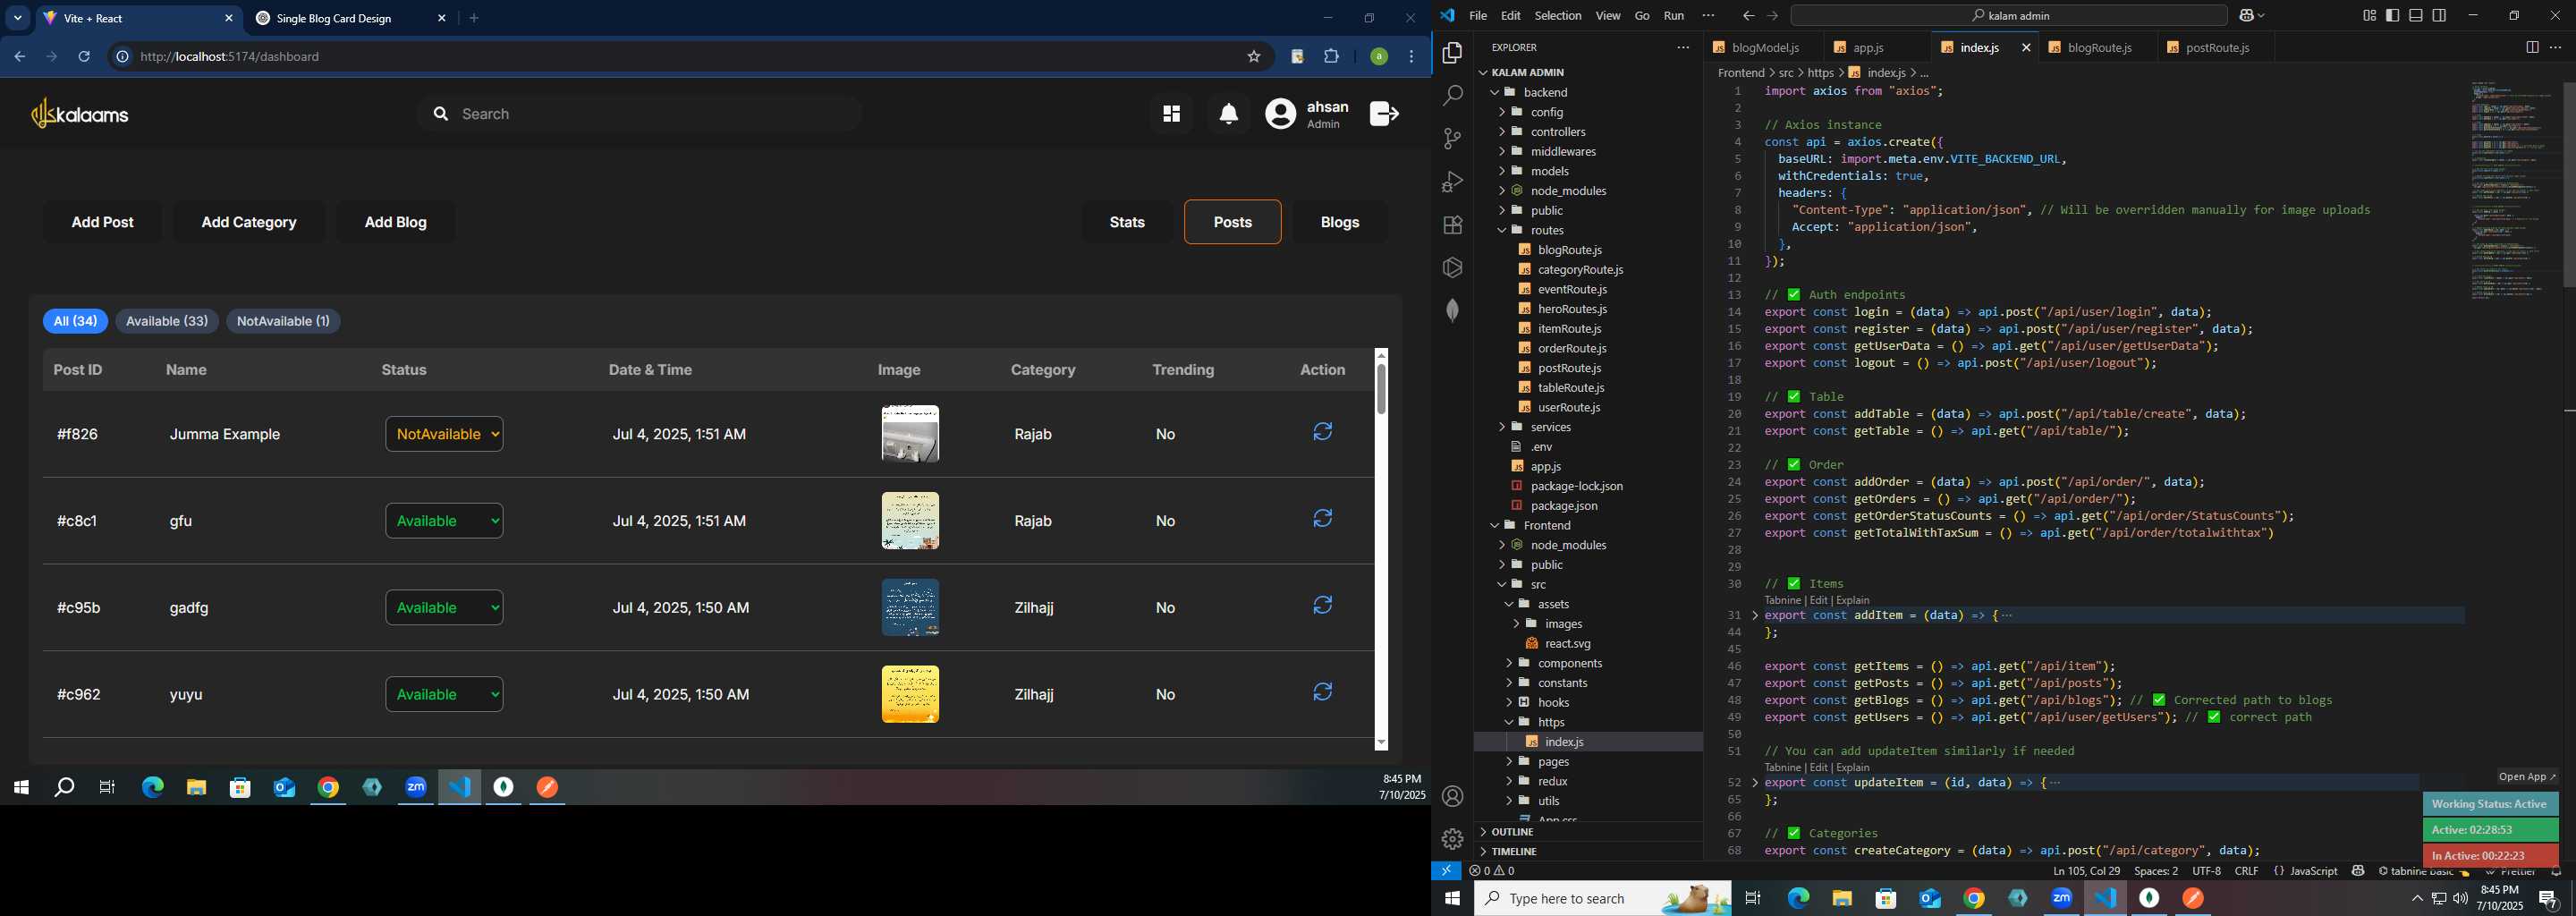2576x916 pixels.
Task: Open VS Code remote window status icon
Action: 1446,871
